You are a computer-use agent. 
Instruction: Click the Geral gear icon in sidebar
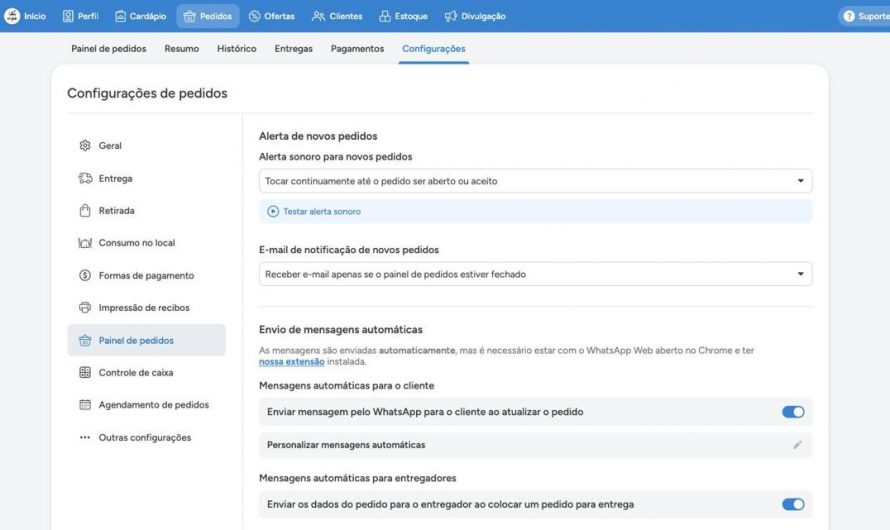tap(85, 145)
